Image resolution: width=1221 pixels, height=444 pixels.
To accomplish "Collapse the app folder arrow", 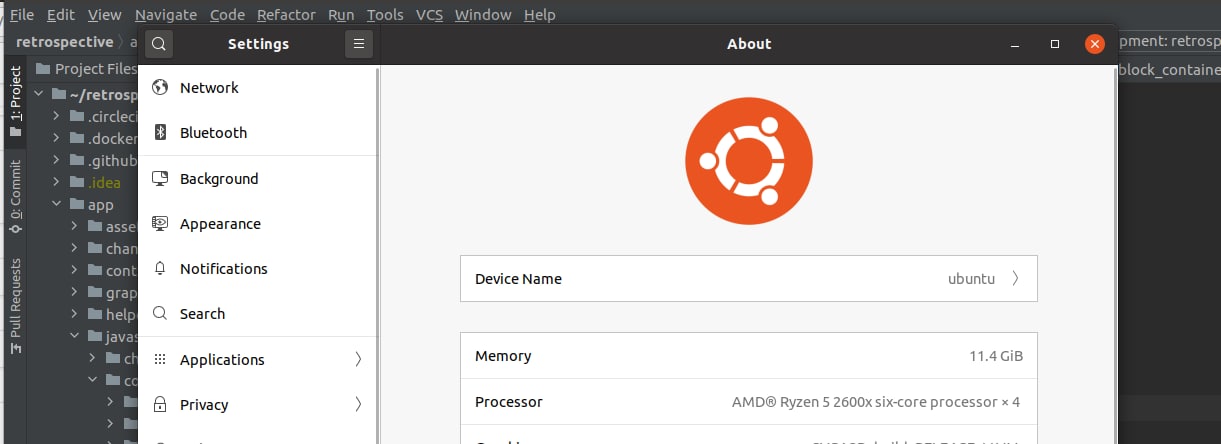I will click(56, 205).
